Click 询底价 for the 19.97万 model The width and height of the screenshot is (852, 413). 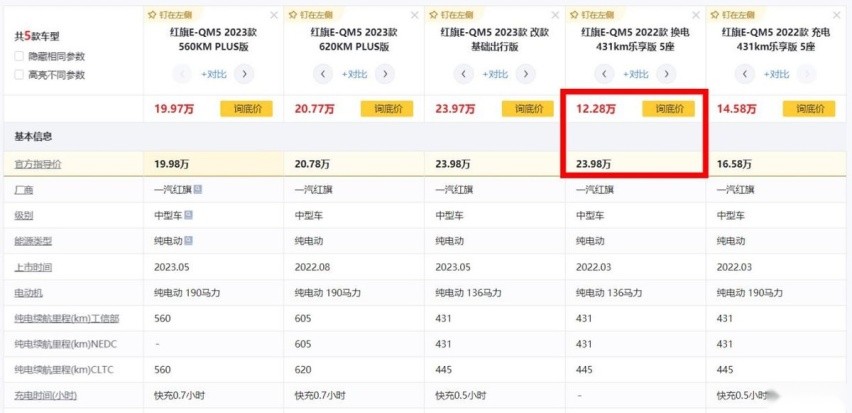[x=246, y=109]
